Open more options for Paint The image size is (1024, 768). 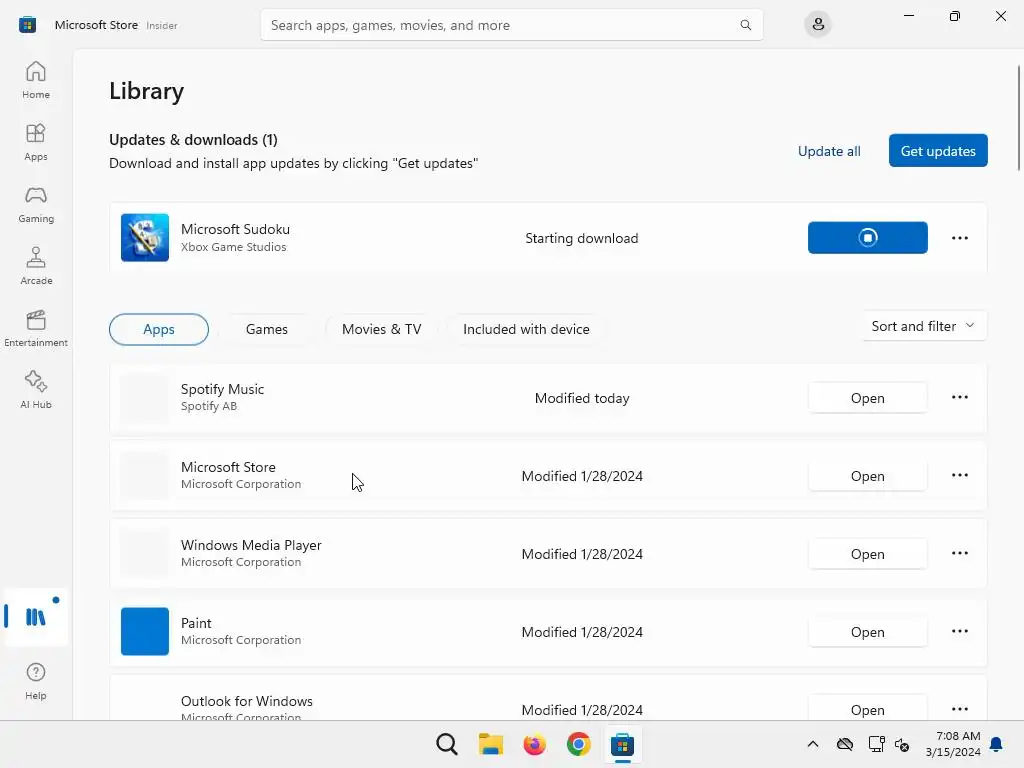tap(959, 631)
